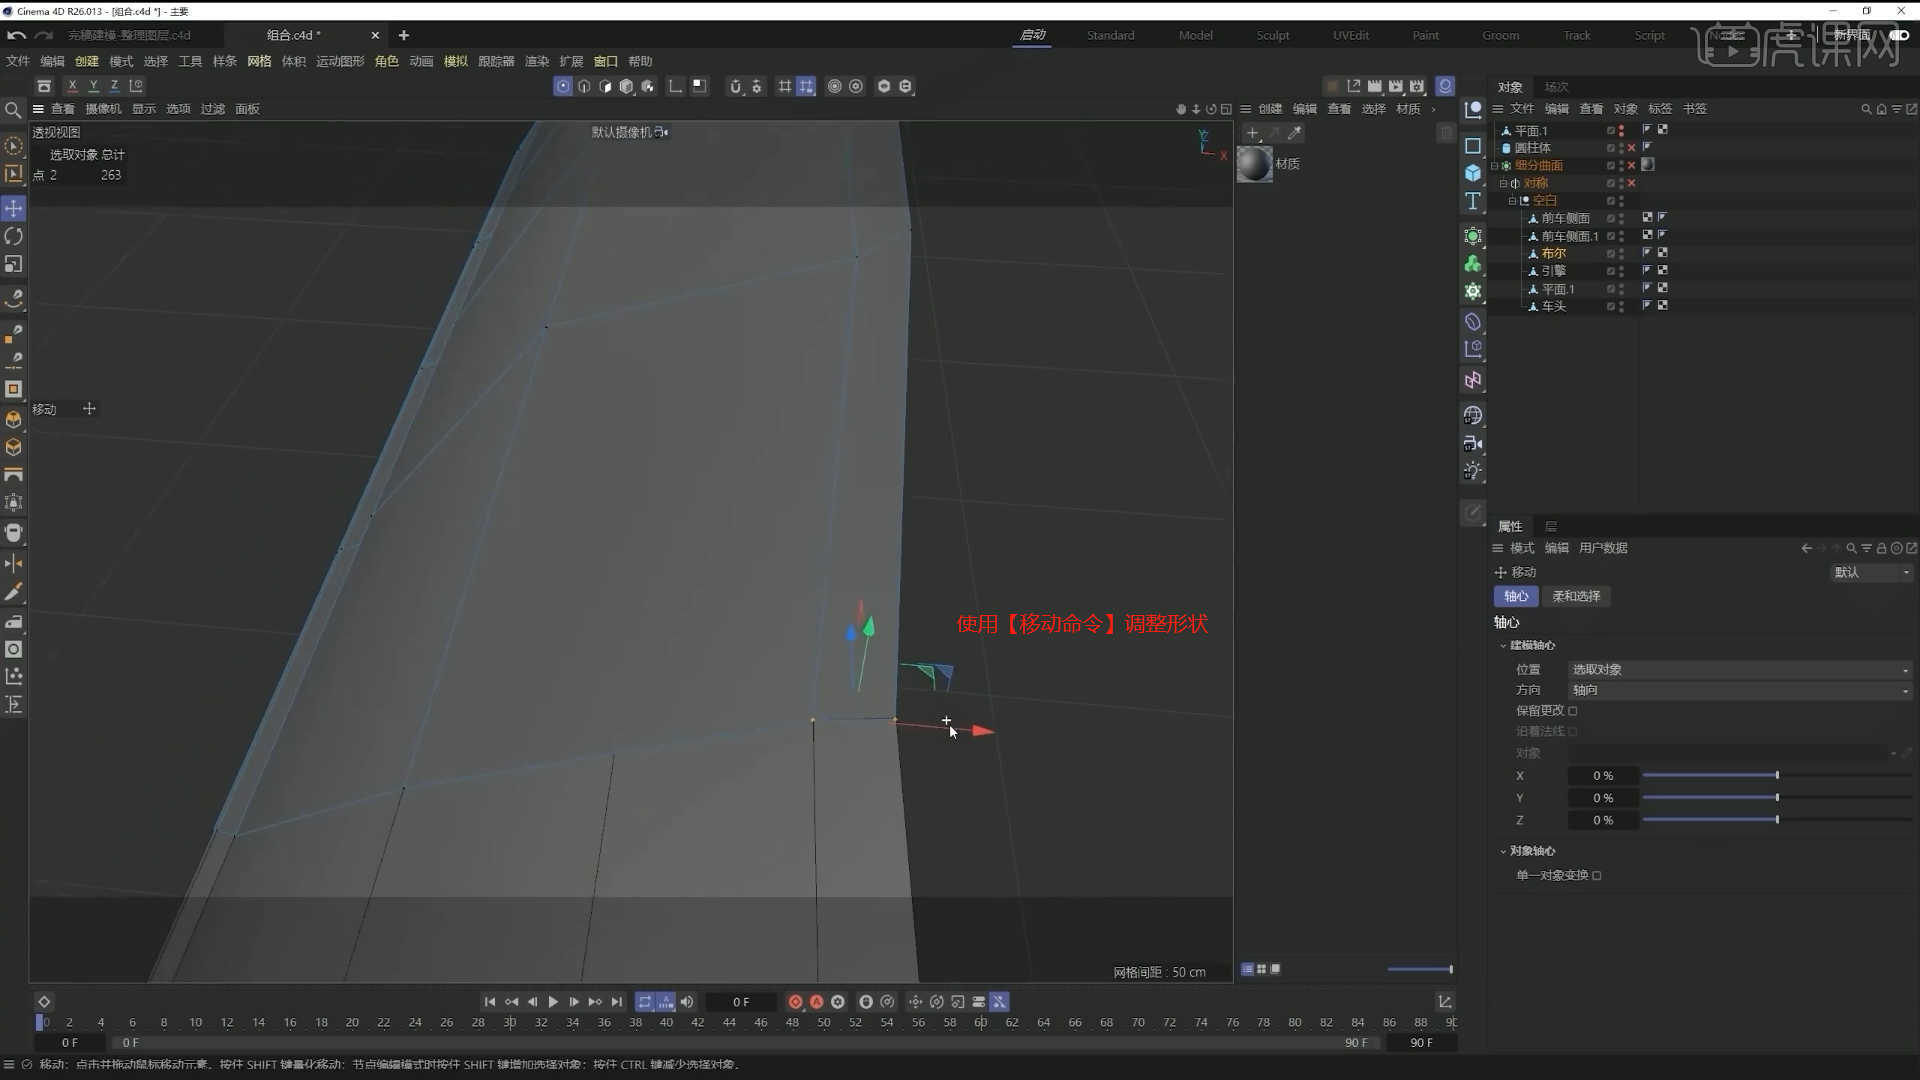Switch to the UVEdit layout tab
This screenshot has width=1920, height=1080.
(x=1350, y=35)
